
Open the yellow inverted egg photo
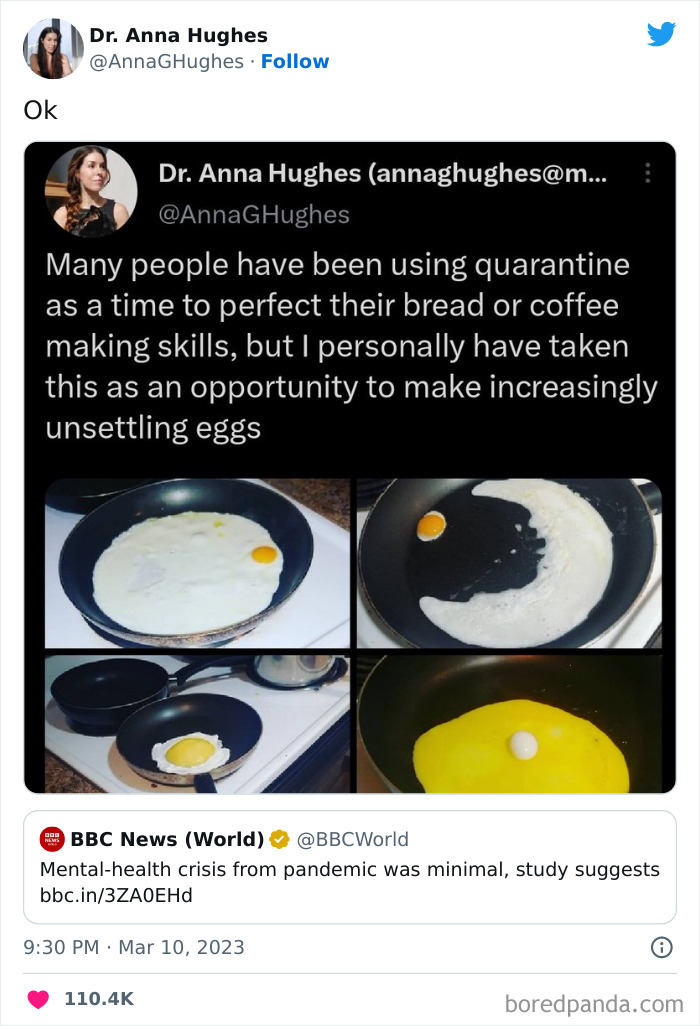pos(510,724)
